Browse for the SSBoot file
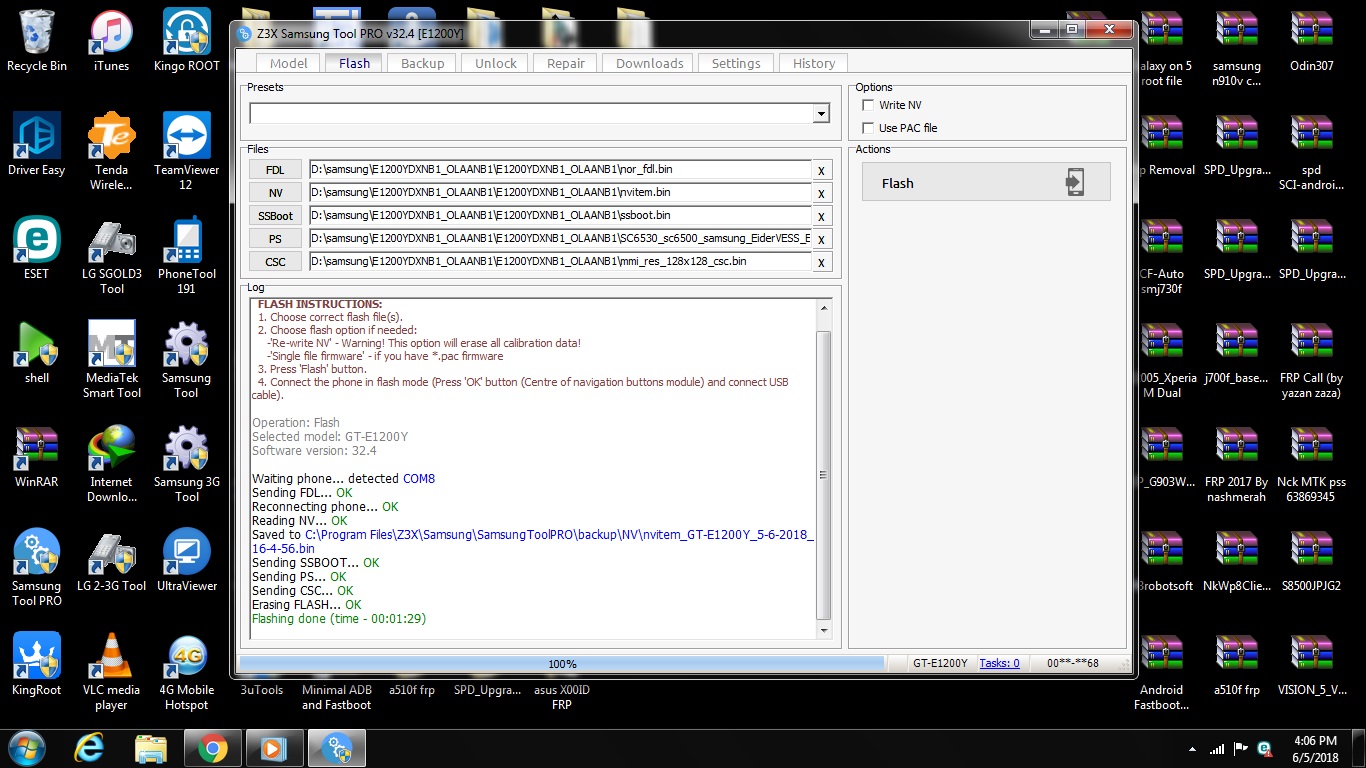 point(275,216)
